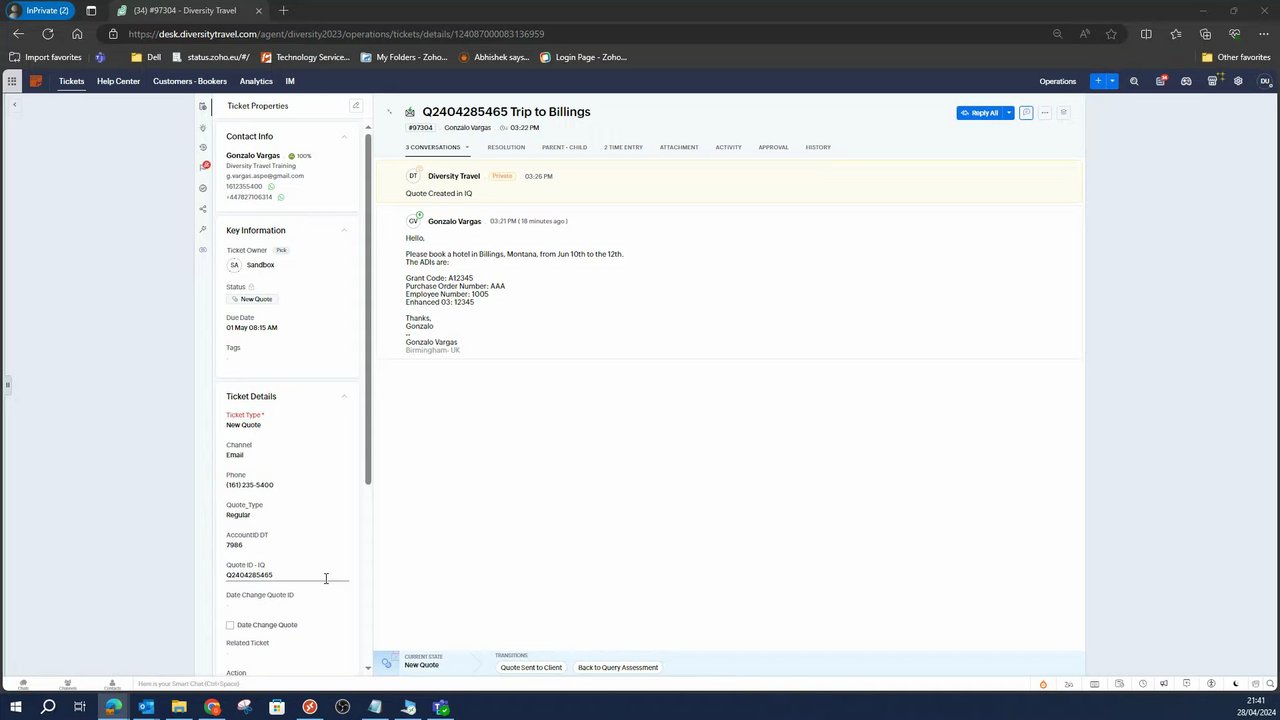Open the search icon in the header
This screenshot has height=720, width=1280.
point(1134,81)
